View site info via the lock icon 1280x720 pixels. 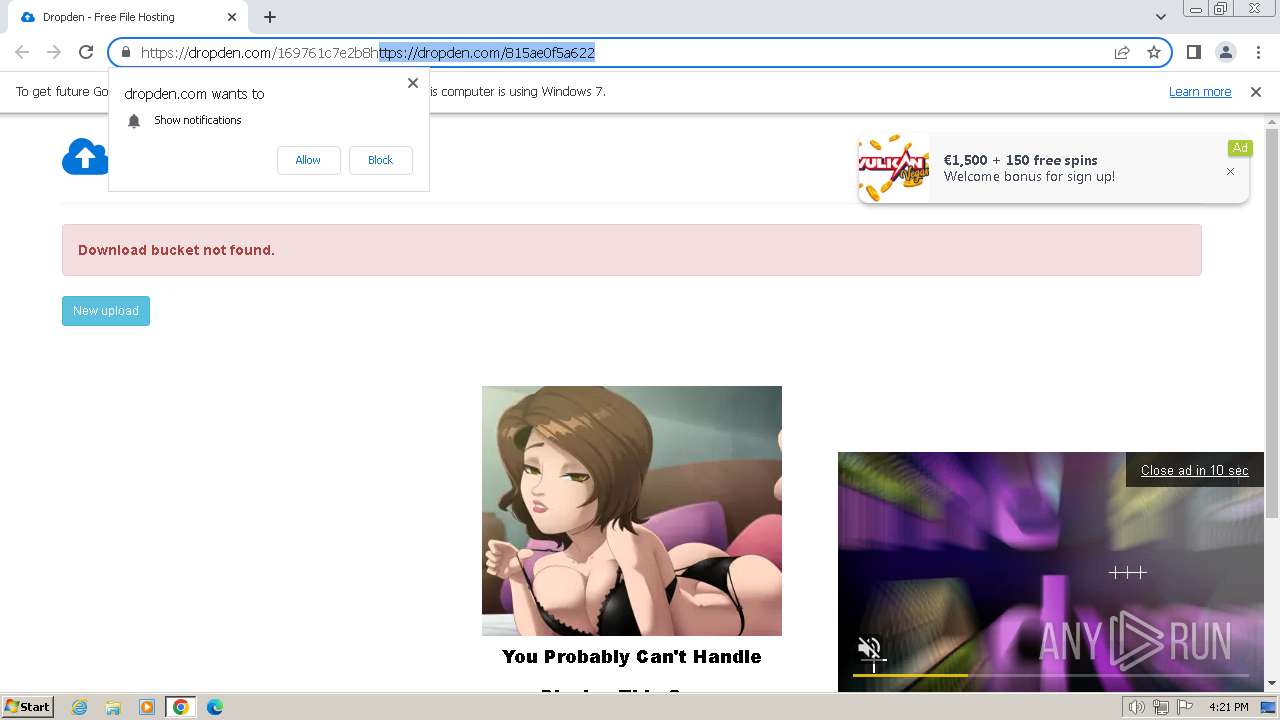[x=126, y=52]
